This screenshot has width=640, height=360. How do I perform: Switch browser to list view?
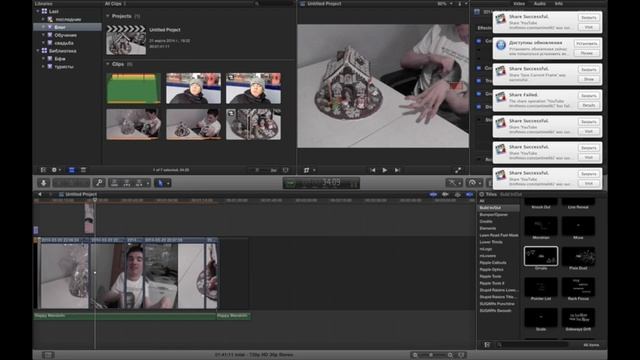coord(83,170)
